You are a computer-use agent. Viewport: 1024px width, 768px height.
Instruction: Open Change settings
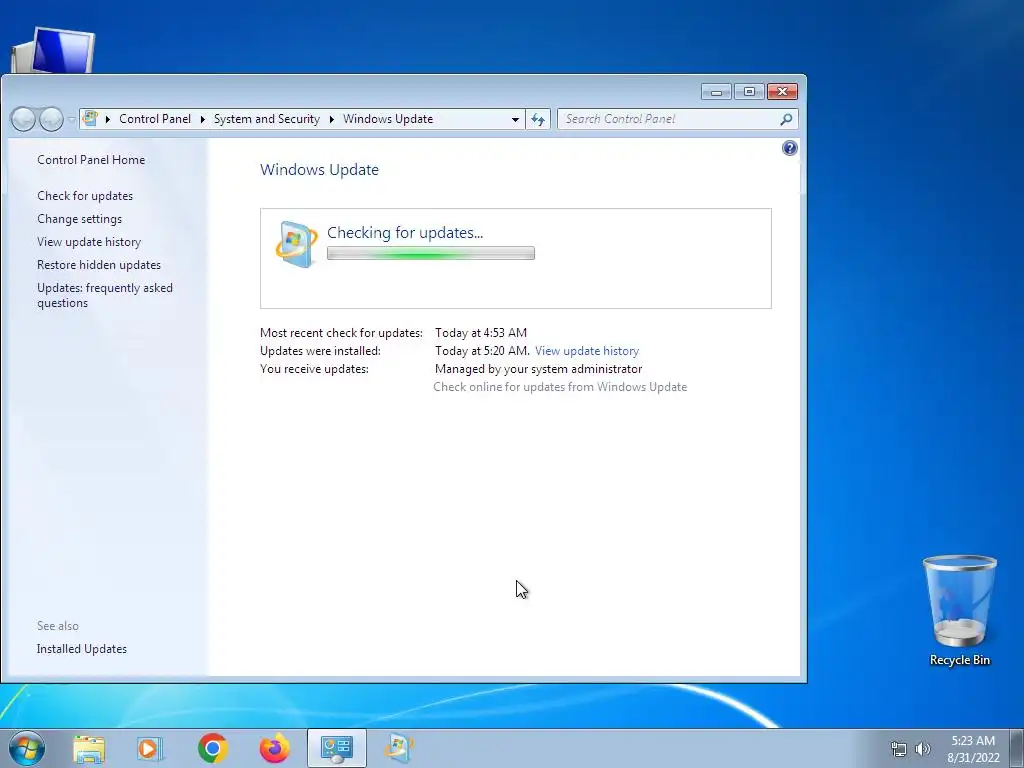(x=79, y=219)
